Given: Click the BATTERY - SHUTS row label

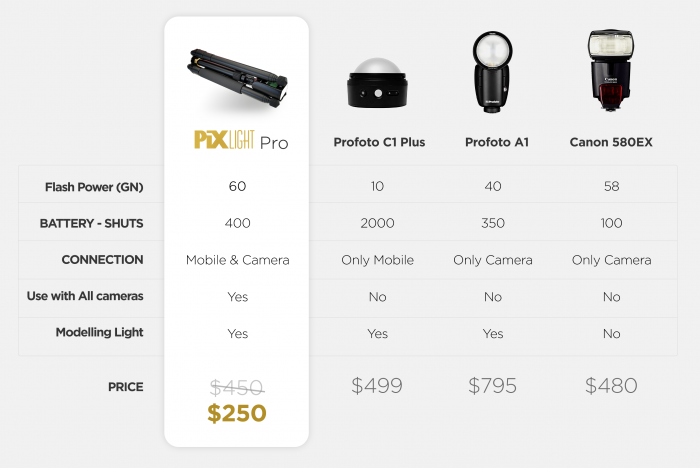Looking at the screenshot, I should click(92, 223).
